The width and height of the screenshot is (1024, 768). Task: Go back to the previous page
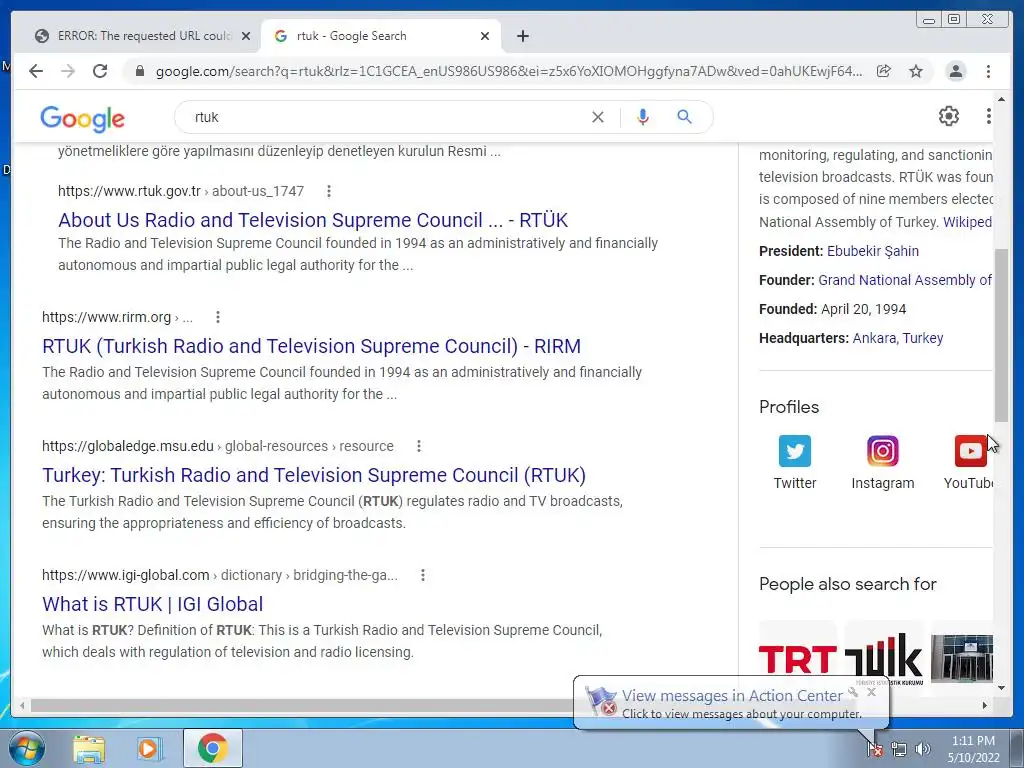click(36, 71)
